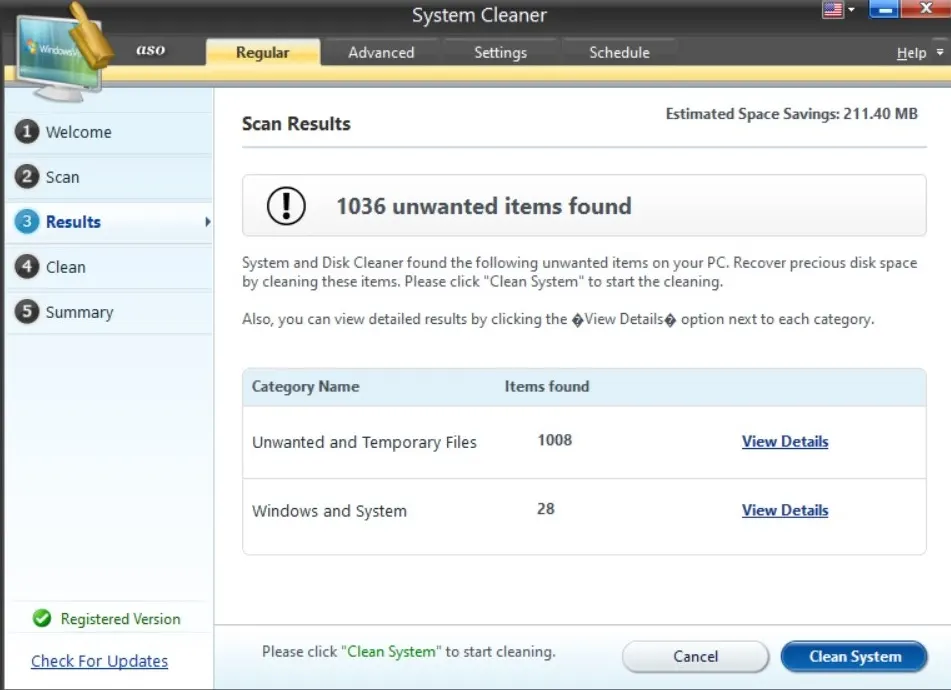The width and height of the screenshot is (951, 690).
Task: Switch to the Advanced tab
Action: click(381, 53)
